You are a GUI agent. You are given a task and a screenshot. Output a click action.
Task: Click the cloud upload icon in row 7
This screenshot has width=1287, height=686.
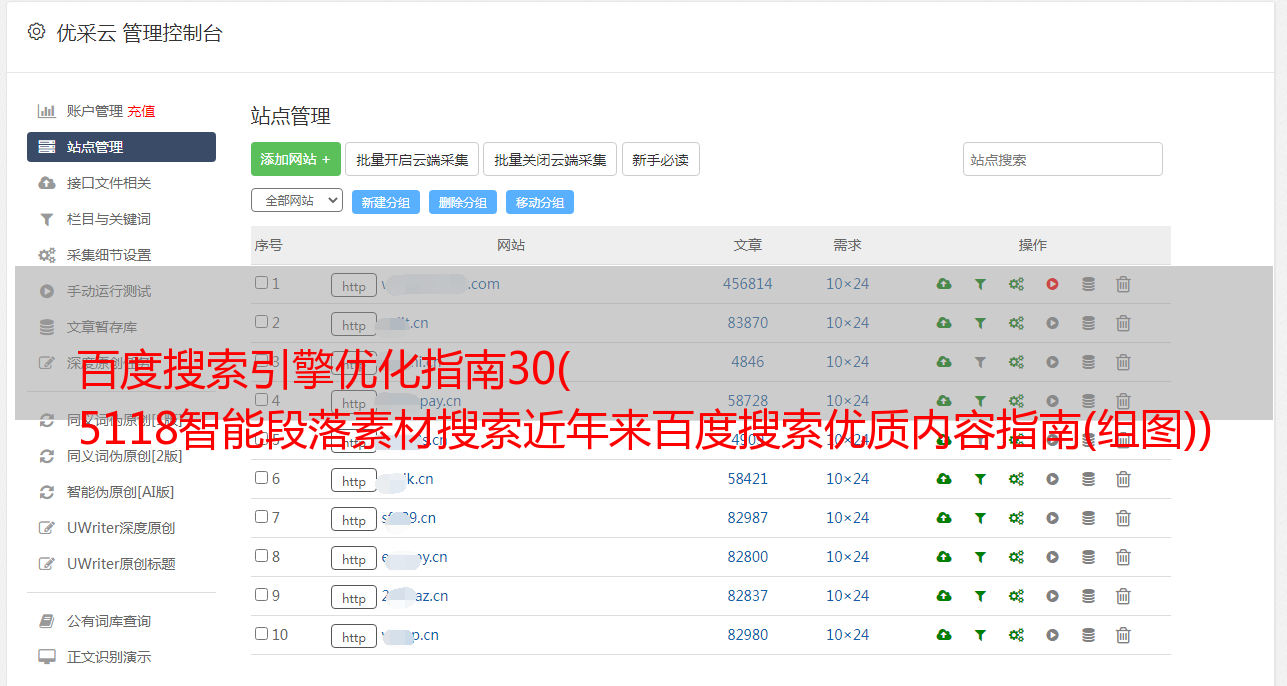[944, 518]
